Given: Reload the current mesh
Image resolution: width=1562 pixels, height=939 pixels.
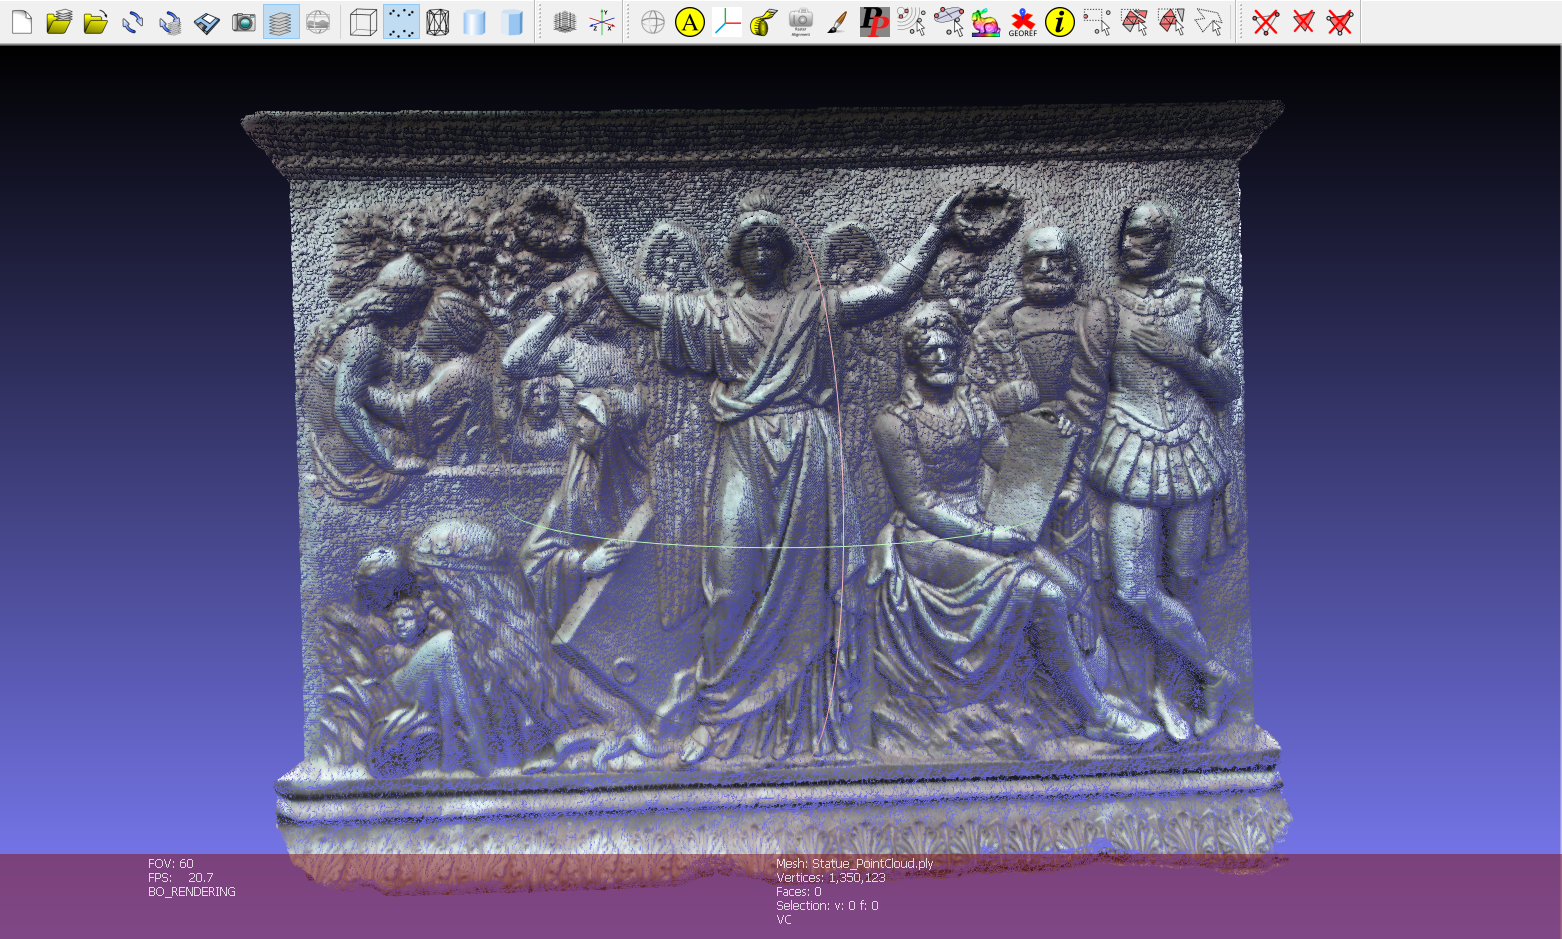Looking at the screenshot, I should (x=132, y=22).
